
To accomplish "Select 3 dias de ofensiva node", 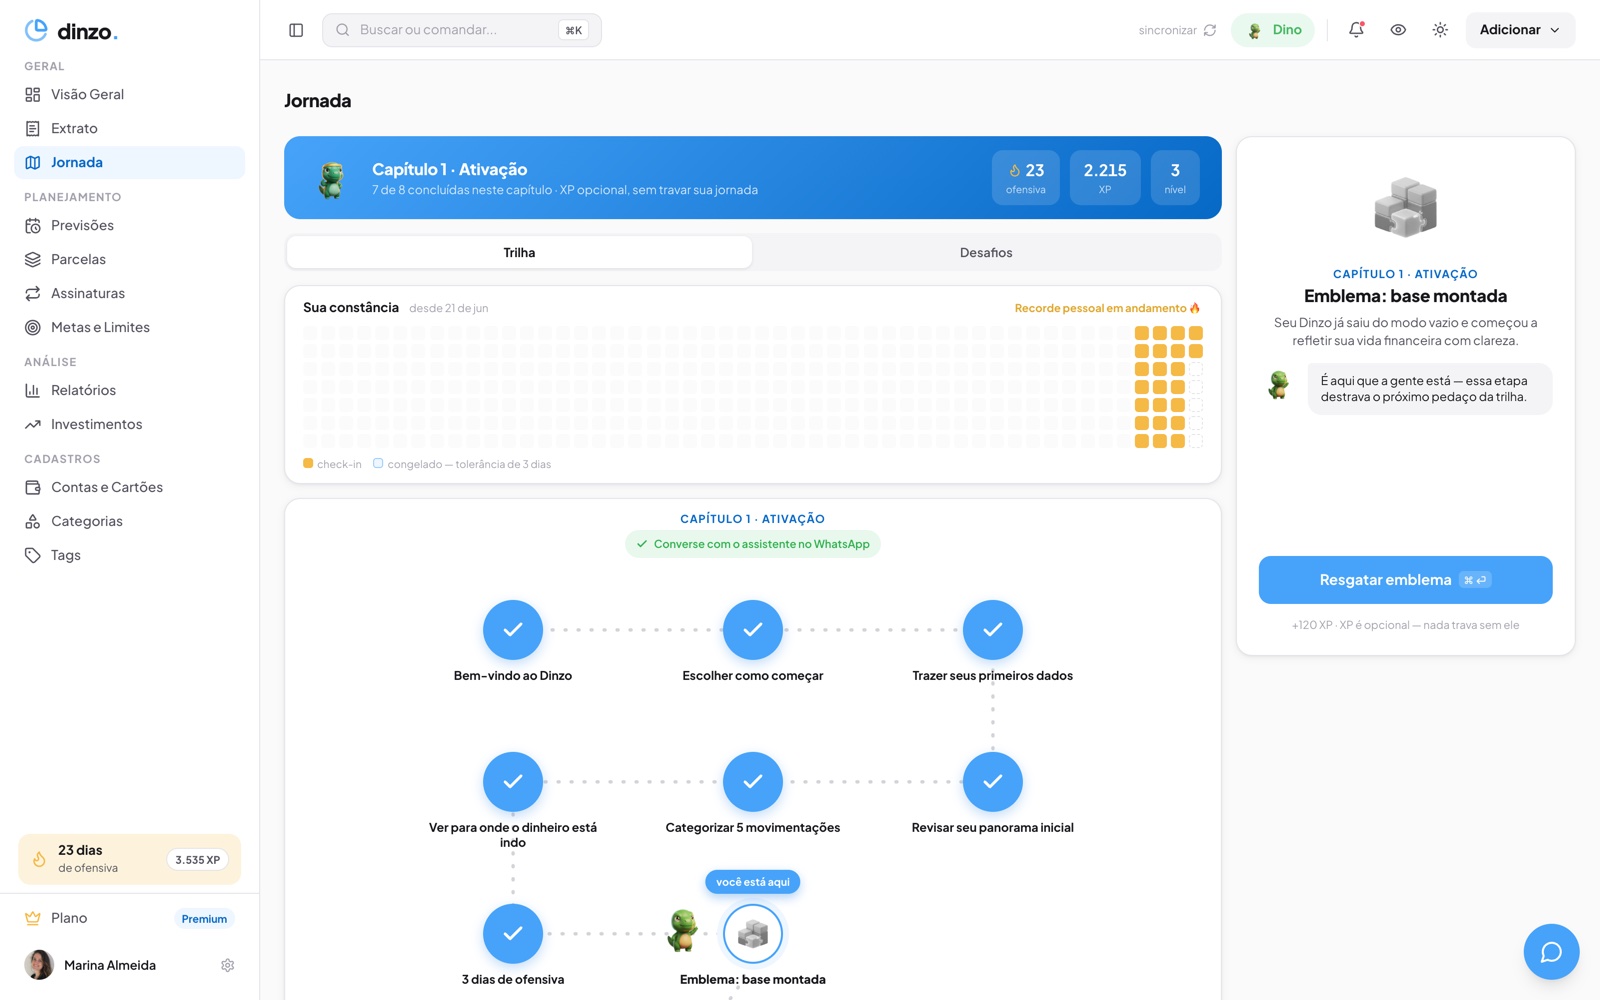I will [x=513, y=934].
